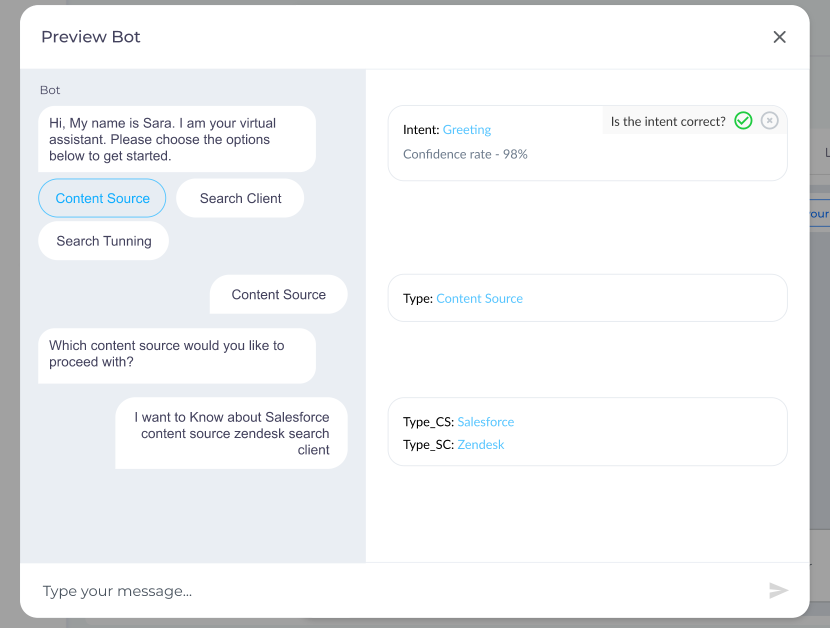Close the Preview Bot dialog

[779, 37]
